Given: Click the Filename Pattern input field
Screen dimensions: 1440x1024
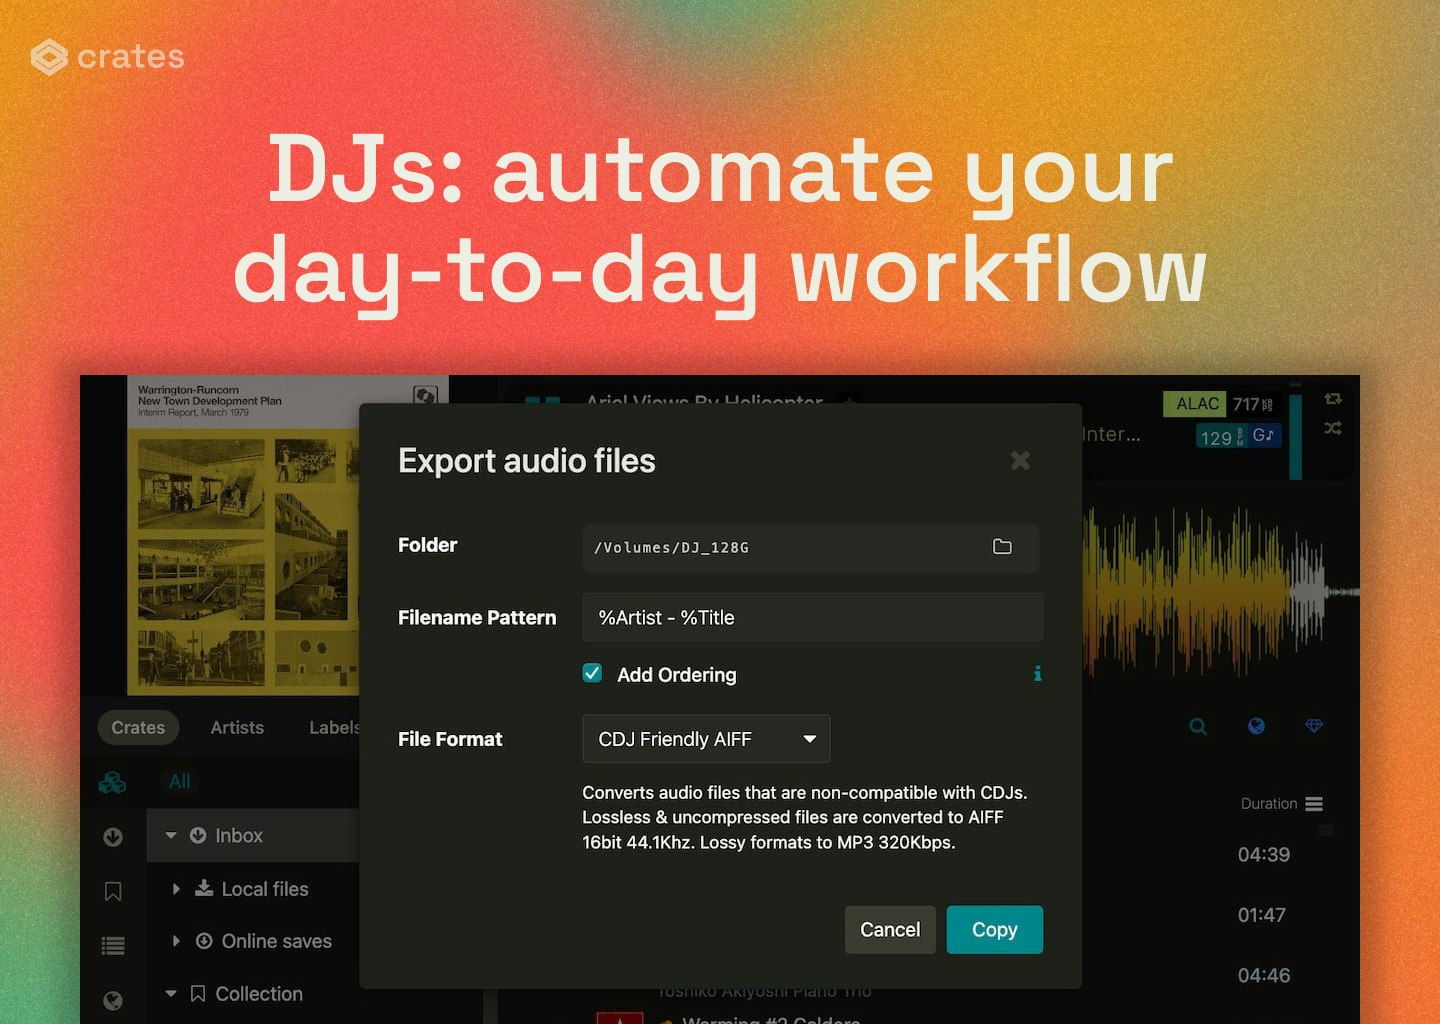Looking at the screenshot, I should pos(812,618).
